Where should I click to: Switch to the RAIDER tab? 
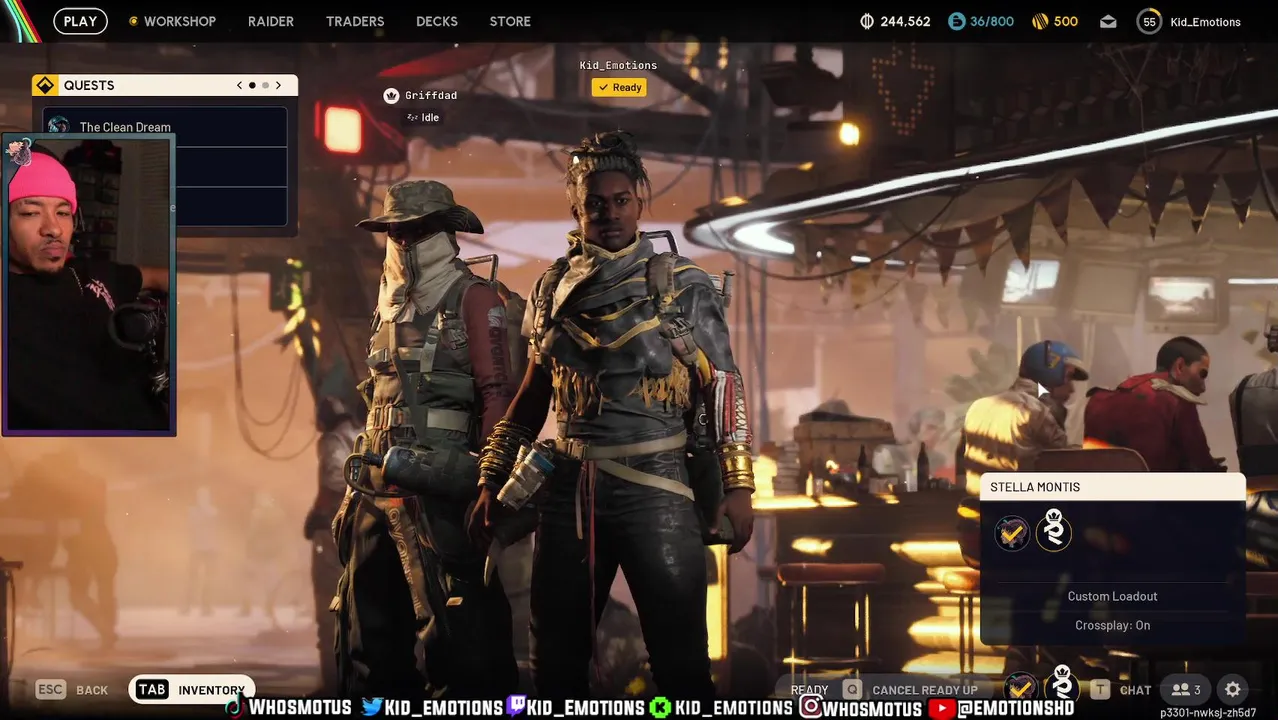coord(271,21)
